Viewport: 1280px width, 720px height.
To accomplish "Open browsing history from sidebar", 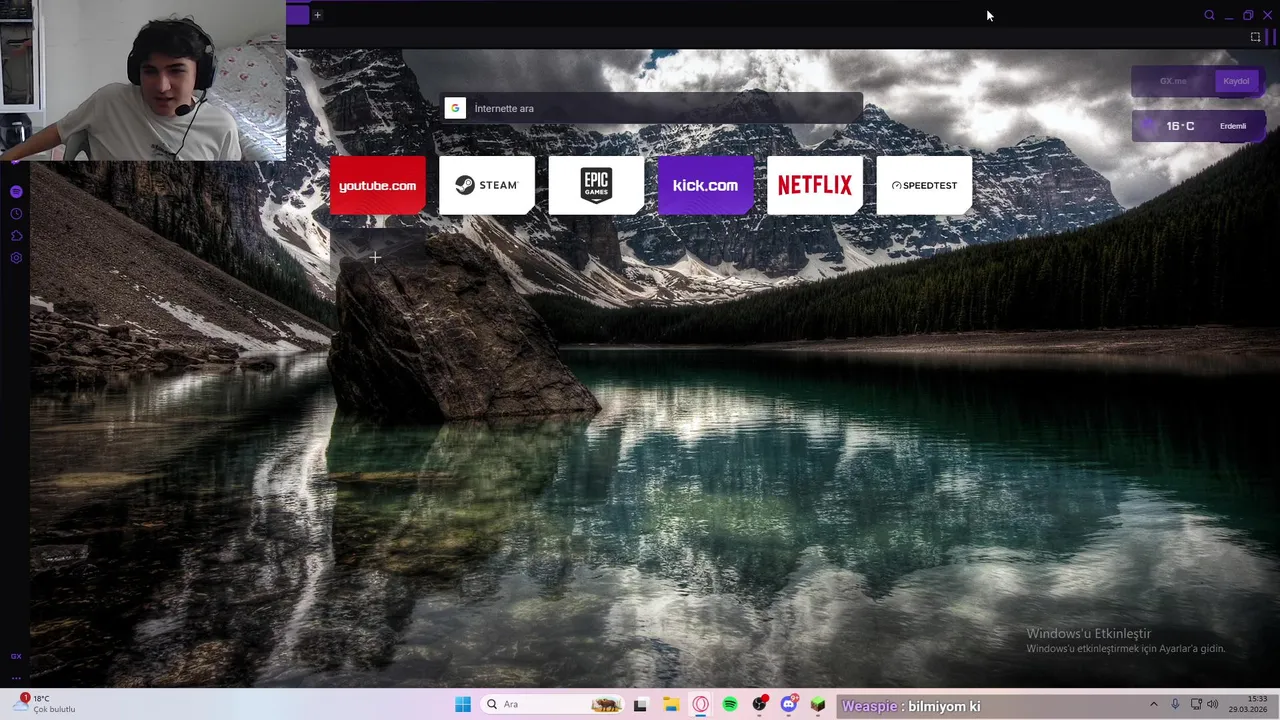I will pos(16,213).
